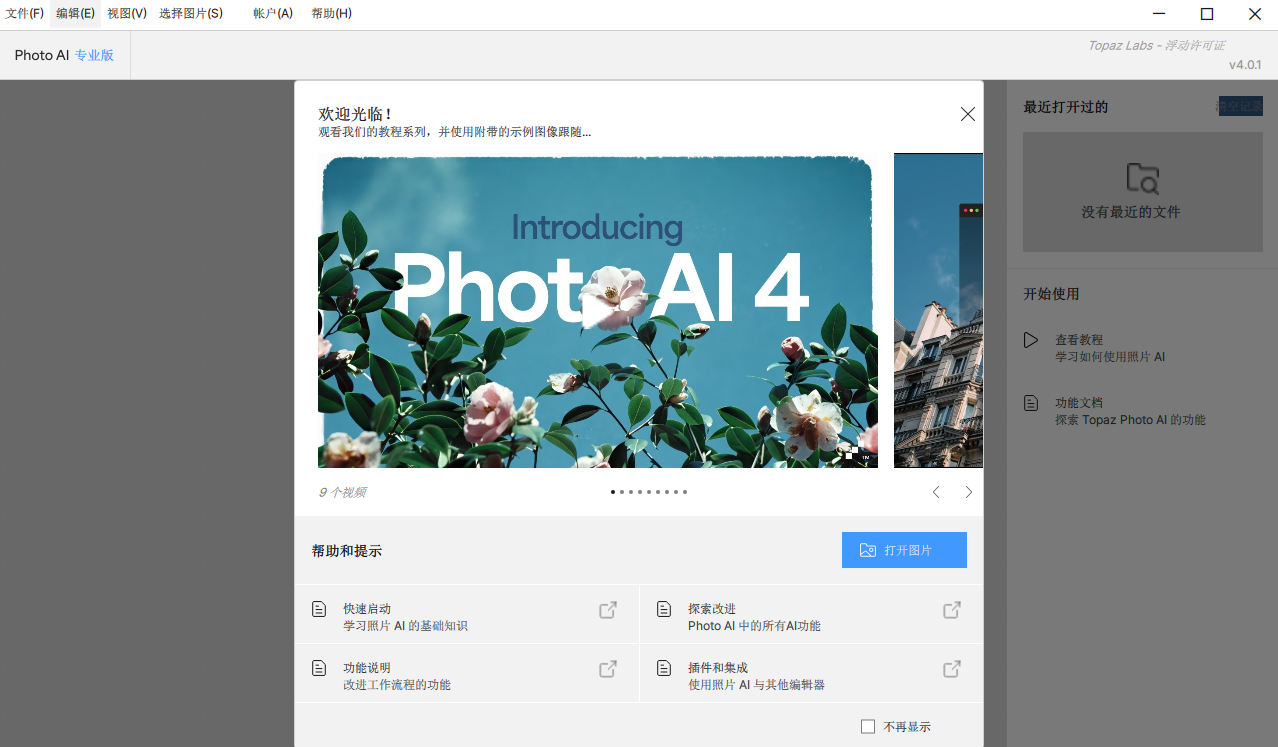The height and width of the screenshot is (747, 1278).
Task: Open external link icon for 插件和集成
Action: point(952,669)
